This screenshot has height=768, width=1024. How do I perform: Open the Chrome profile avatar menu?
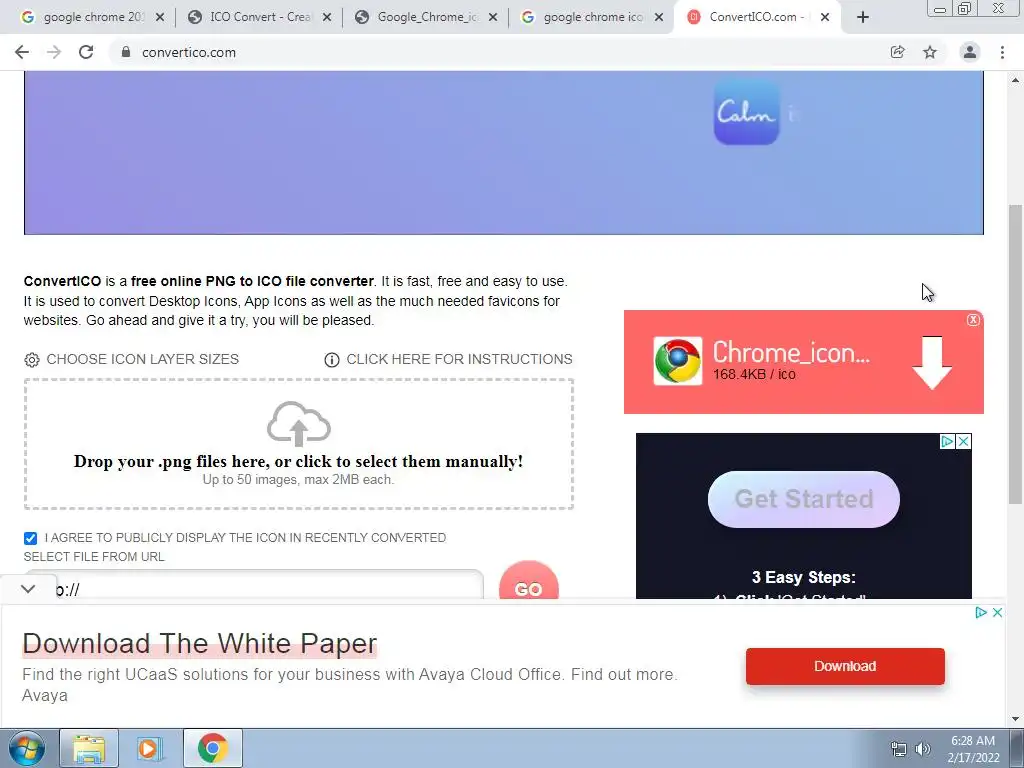coord(970,52)
